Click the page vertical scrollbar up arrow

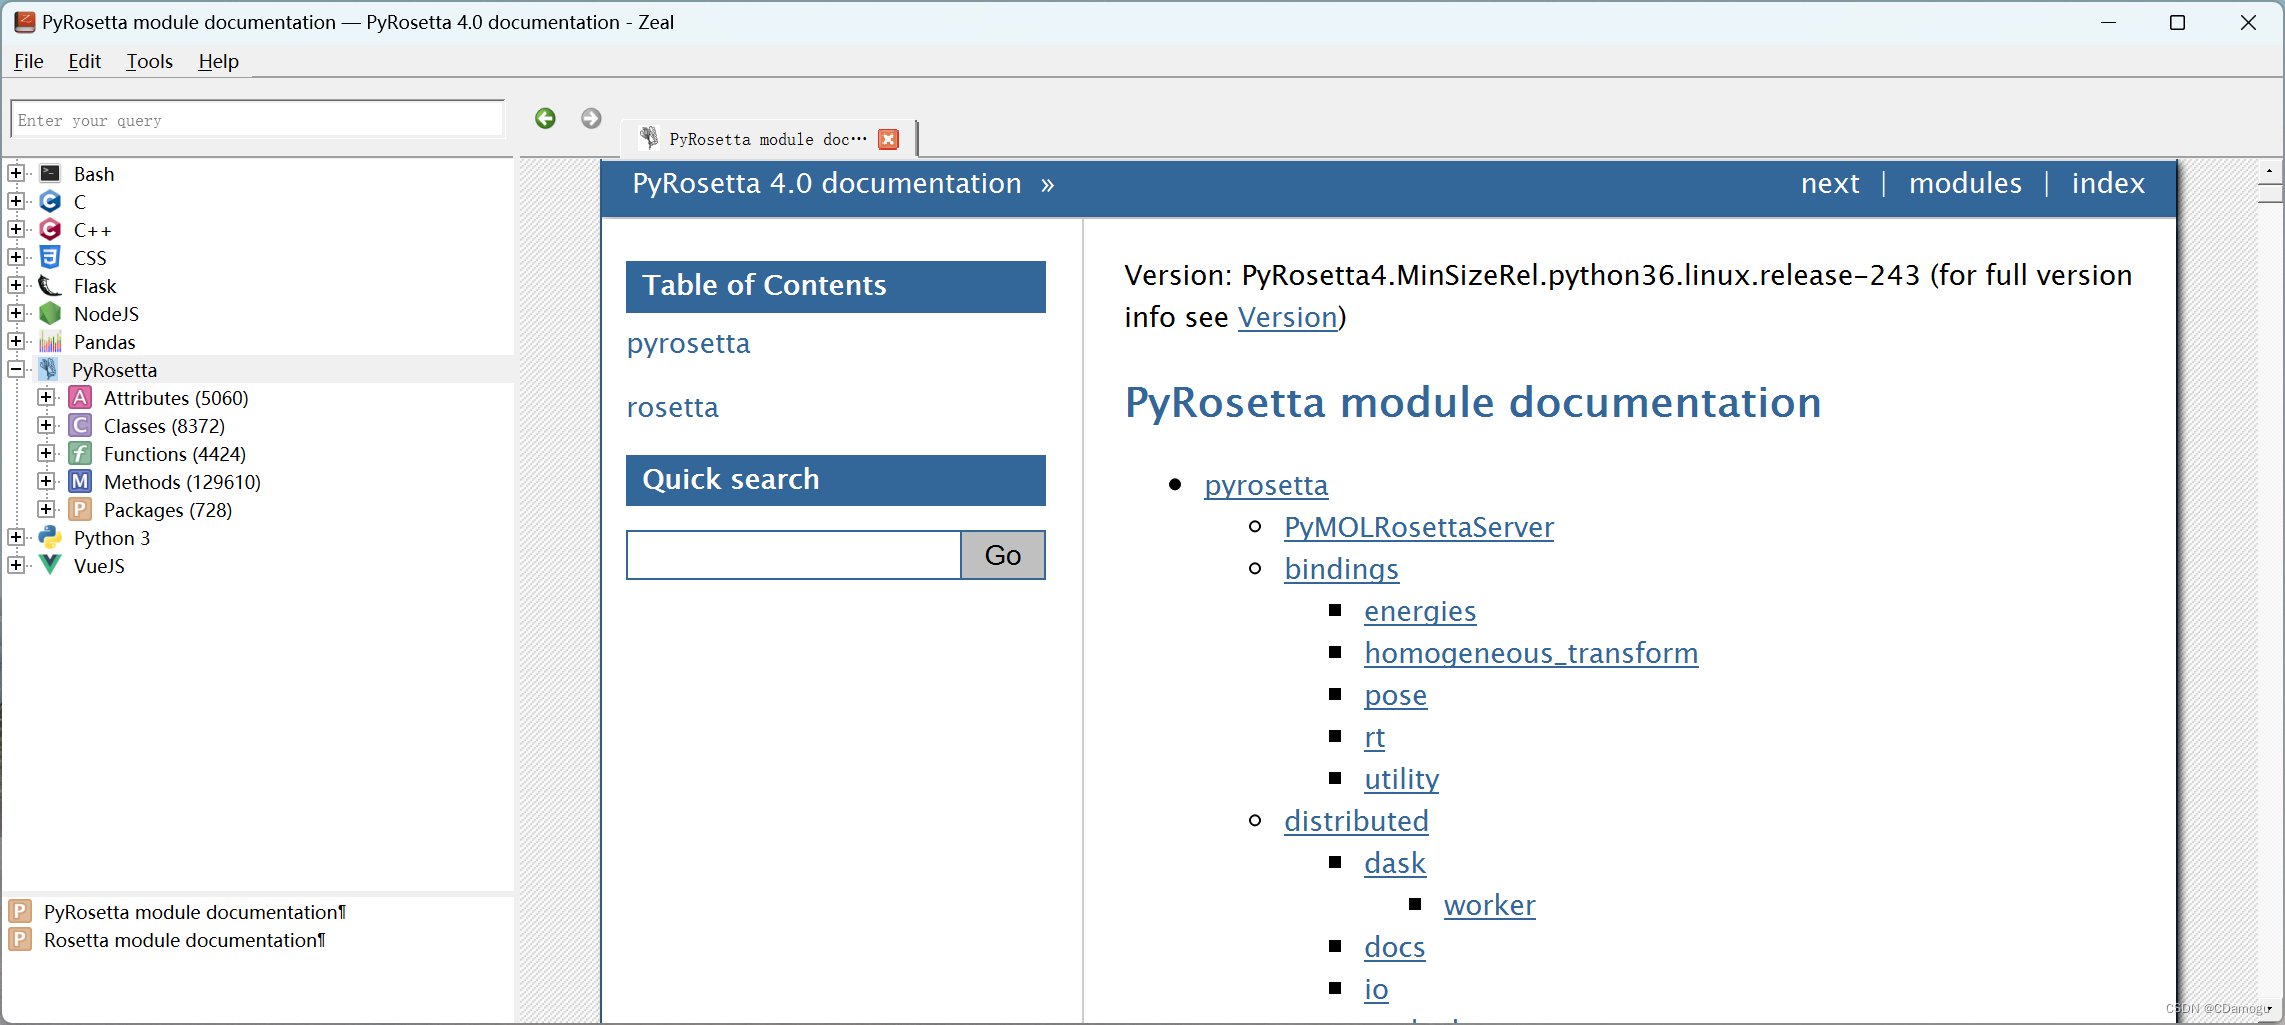[x=2270, y=171]
